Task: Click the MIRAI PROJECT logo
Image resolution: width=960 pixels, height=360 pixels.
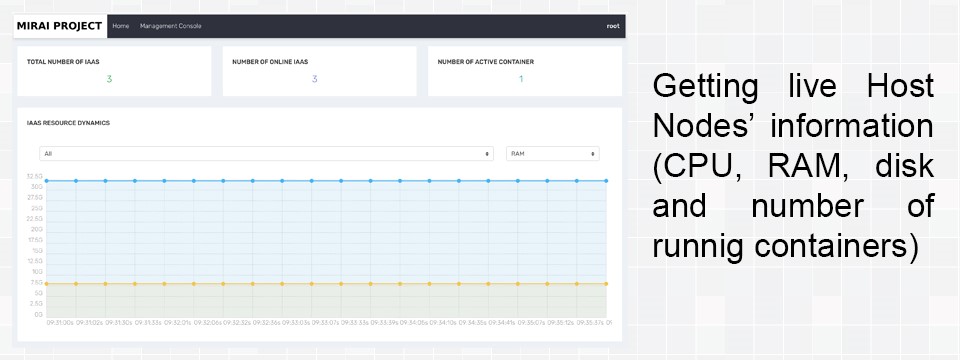Action: [59, 26]
